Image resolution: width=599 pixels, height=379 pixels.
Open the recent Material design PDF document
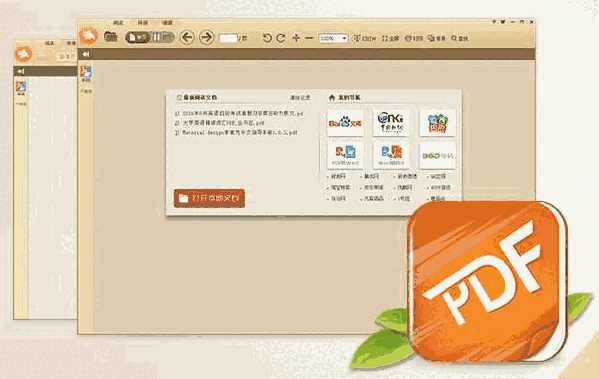(x=236, y=133)
